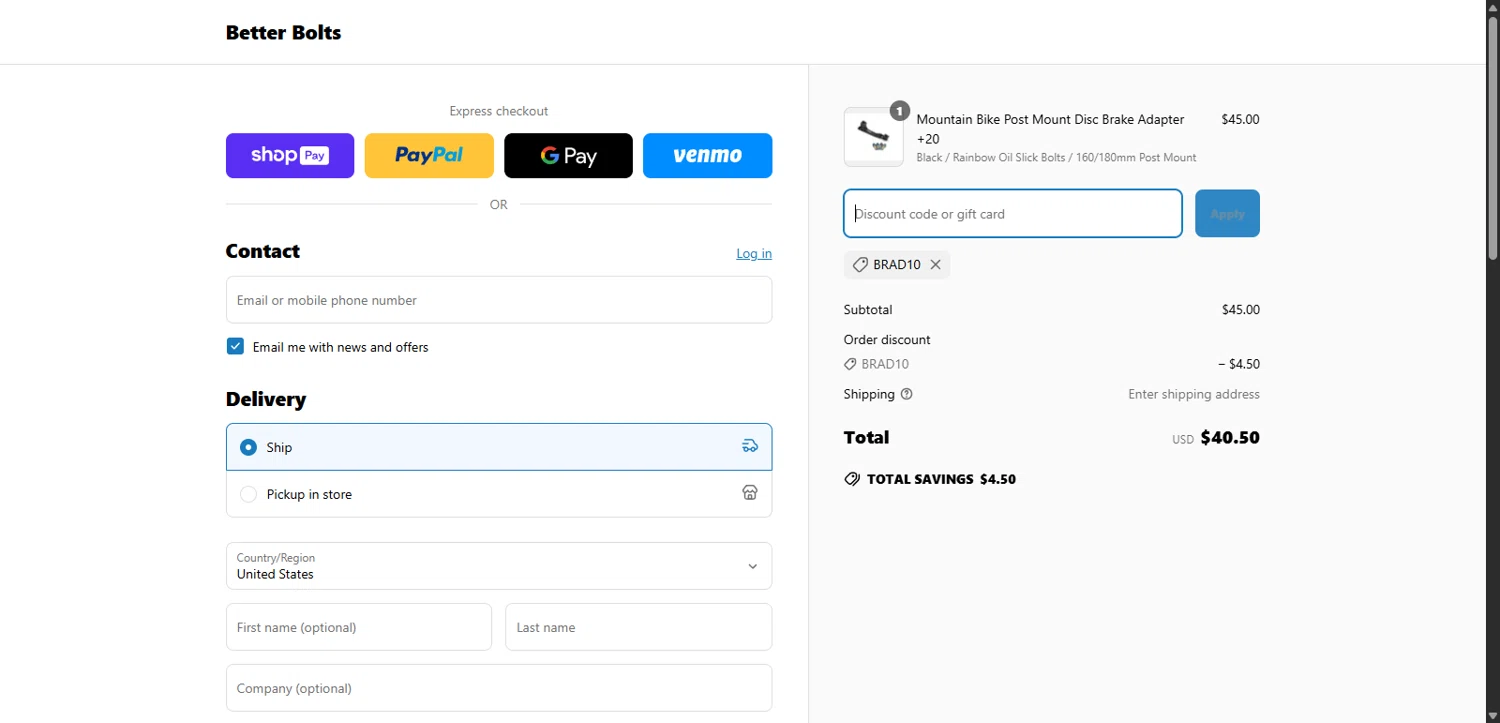Click the store pickup icon
1500x723 pixels.
[750, 493]
